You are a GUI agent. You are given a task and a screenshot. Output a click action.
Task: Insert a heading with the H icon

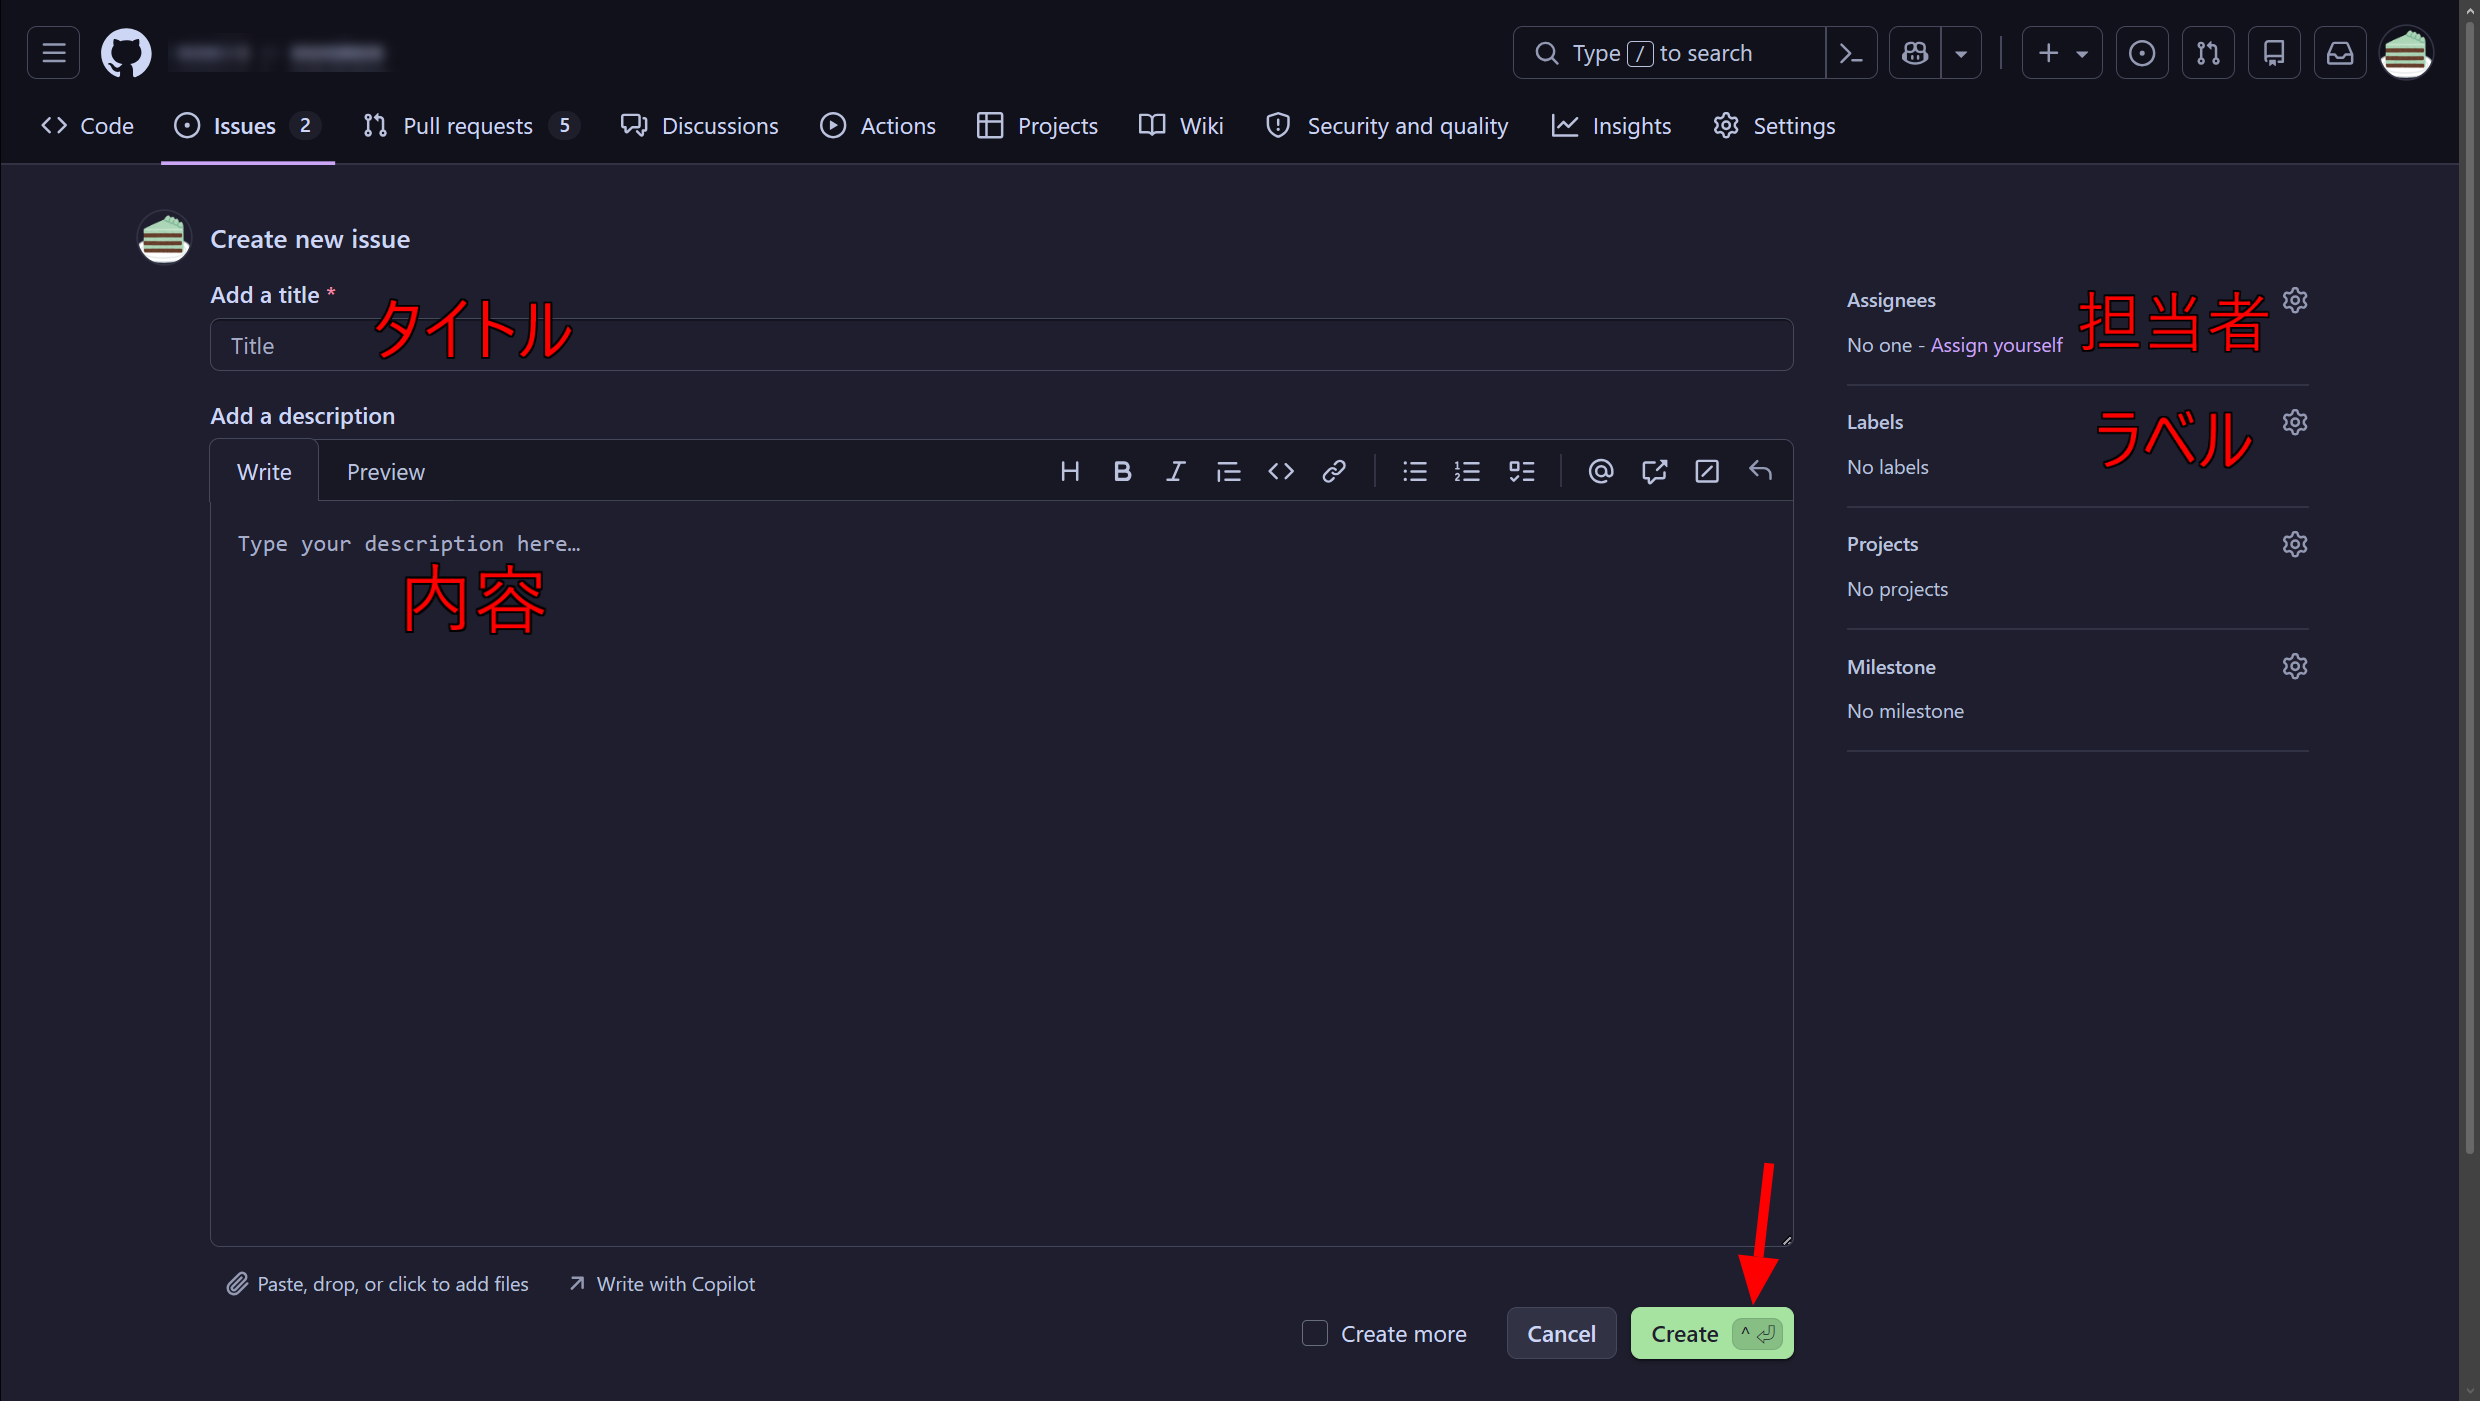click(x=1069, y=471)
